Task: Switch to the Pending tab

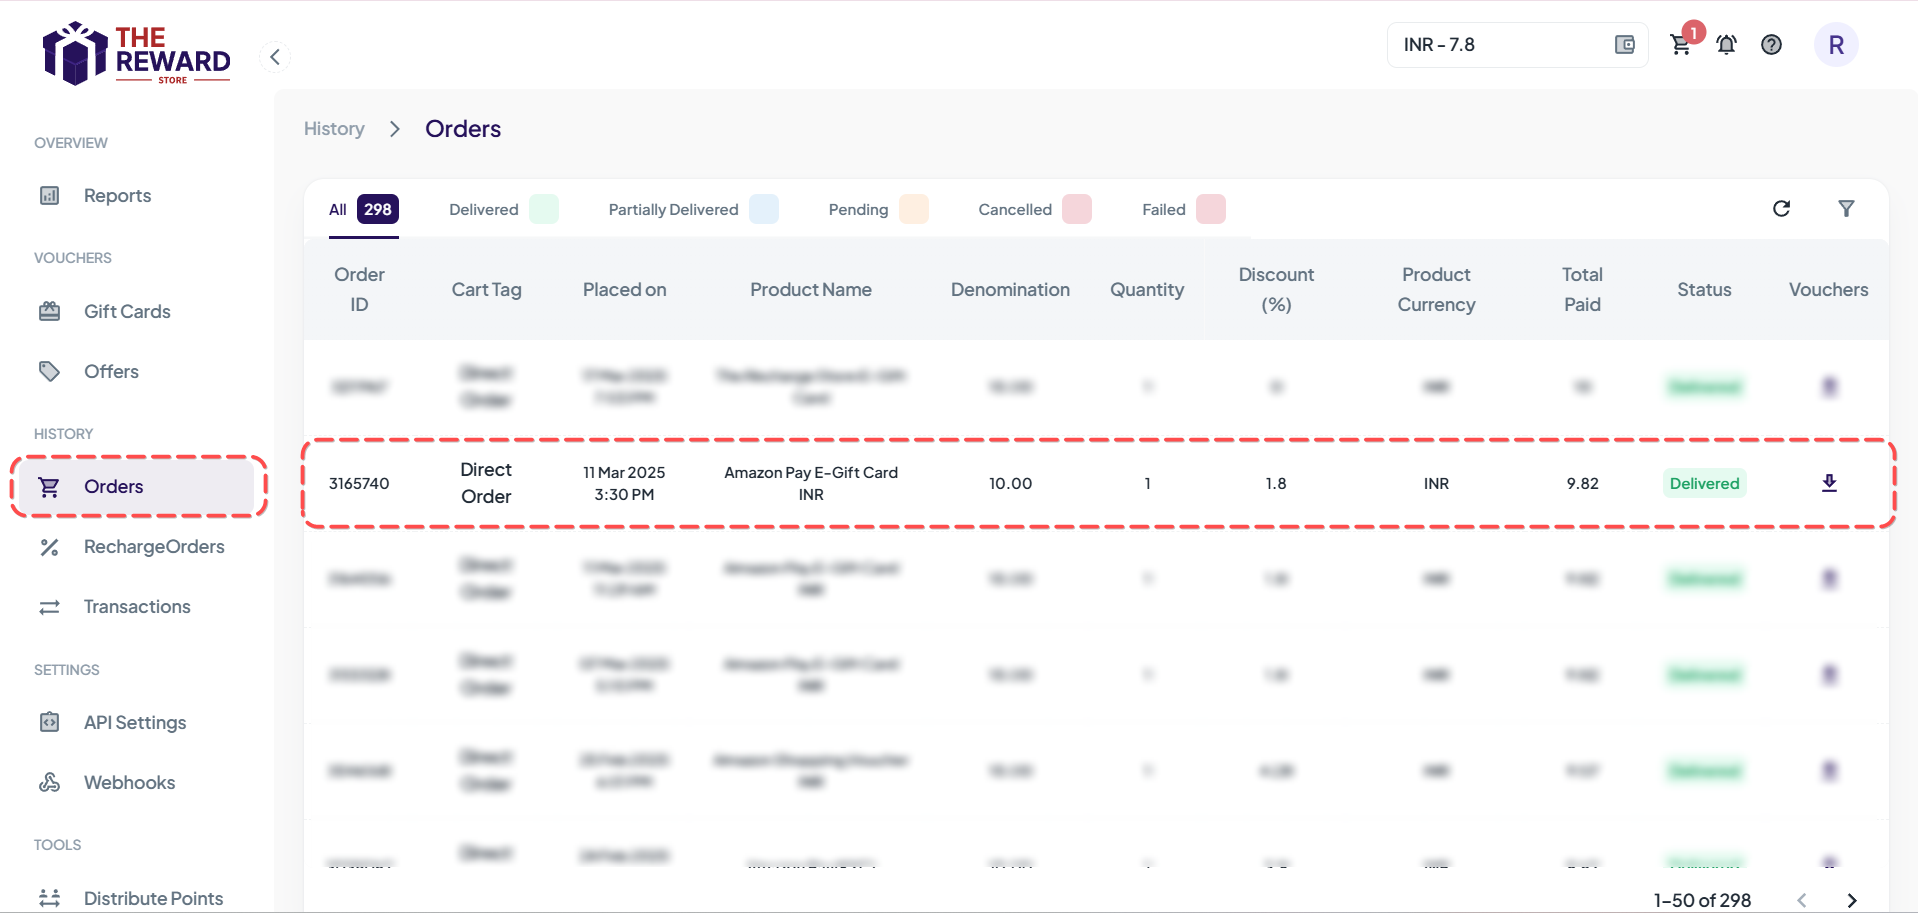Action: point(878,209)
